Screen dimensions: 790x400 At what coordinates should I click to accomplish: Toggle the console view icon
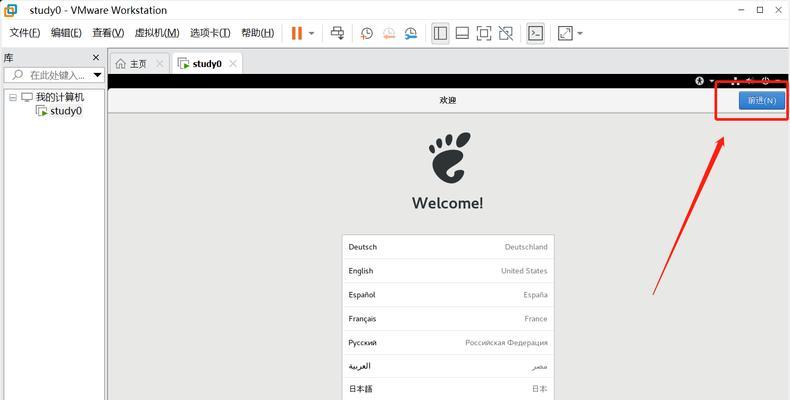[x=535, y=33]
